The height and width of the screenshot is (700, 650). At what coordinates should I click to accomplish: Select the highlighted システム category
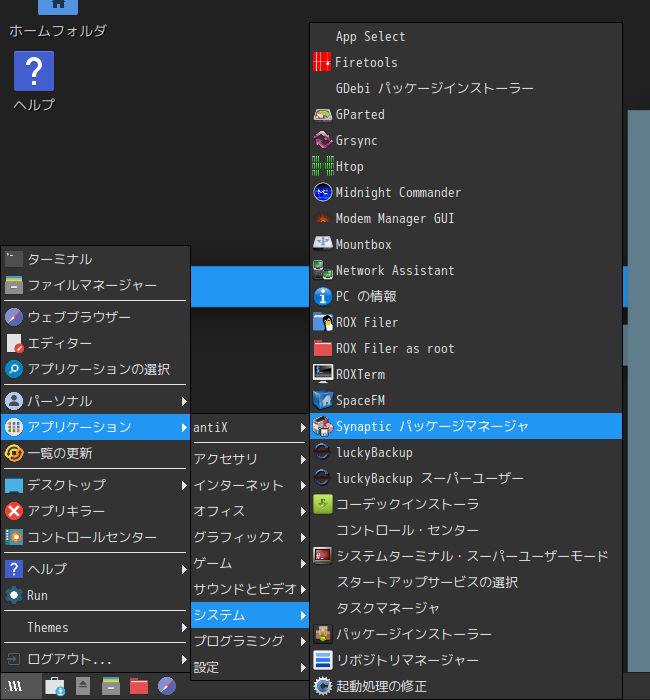tap(250, 615)
